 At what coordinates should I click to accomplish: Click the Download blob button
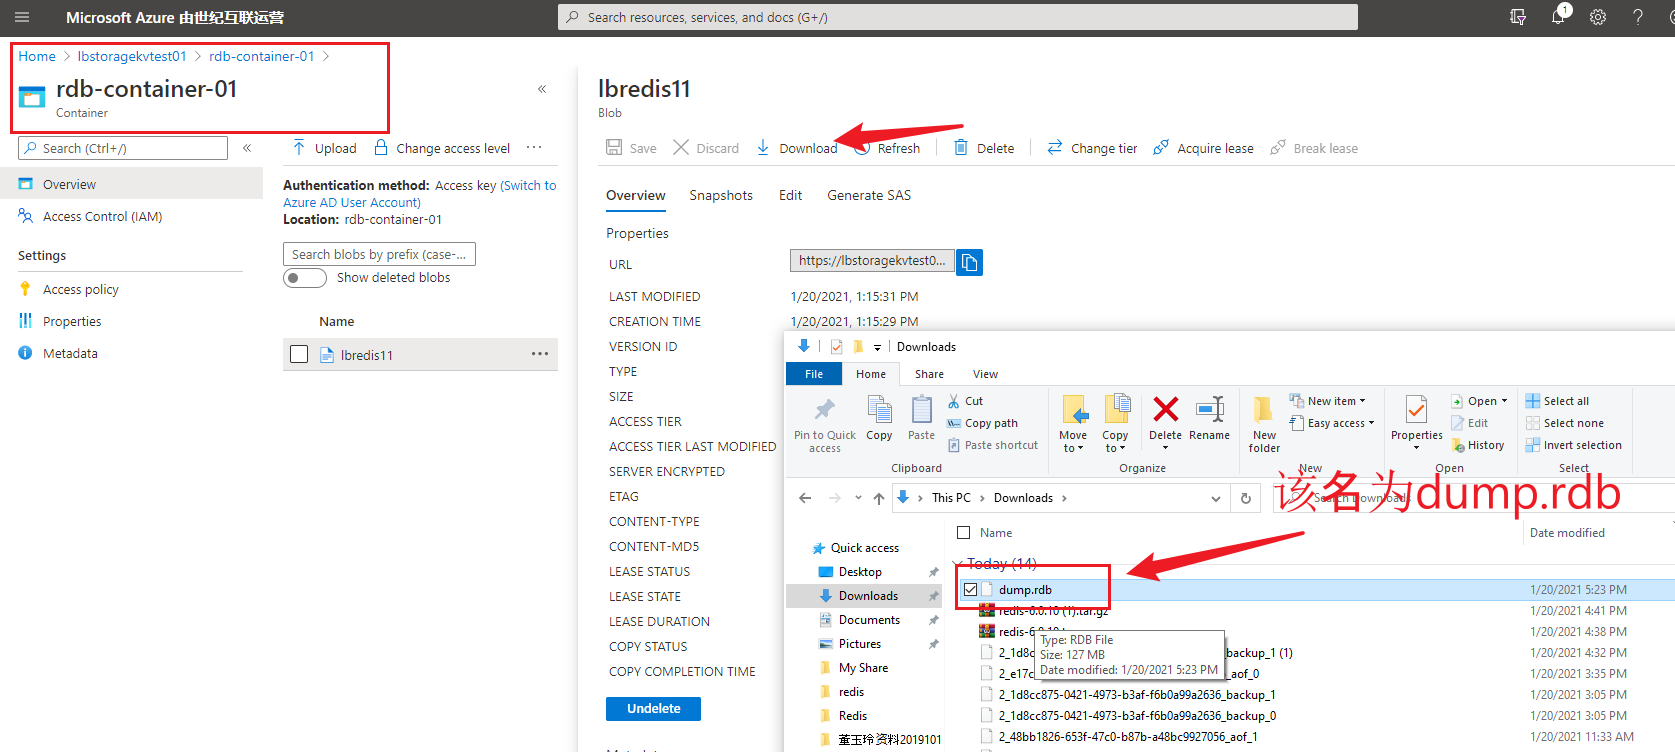point(797,148)
